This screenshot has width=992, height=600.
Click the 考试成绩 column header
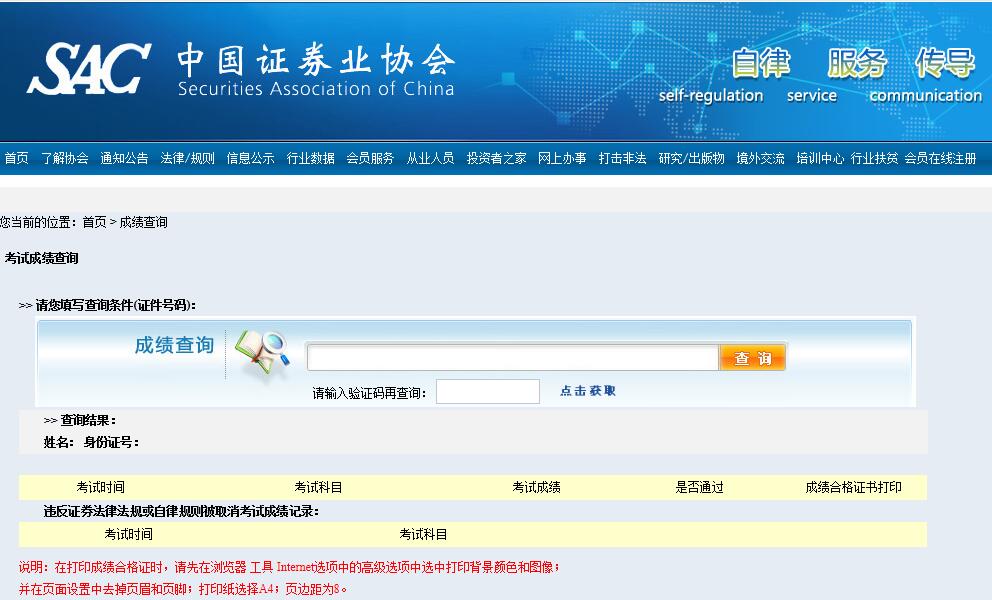coord(536,487)
